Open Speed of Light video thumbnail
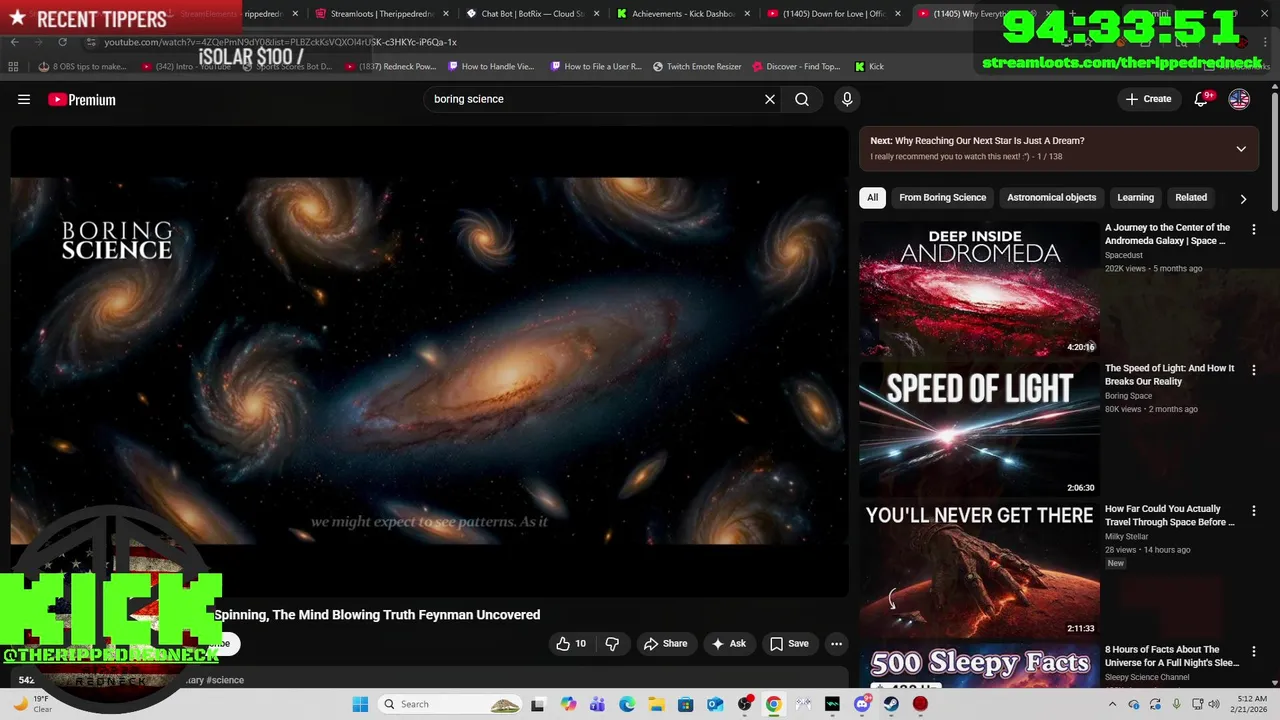Image resolution: width=1280 pixels, height=720 pixels. pos(979,430)
